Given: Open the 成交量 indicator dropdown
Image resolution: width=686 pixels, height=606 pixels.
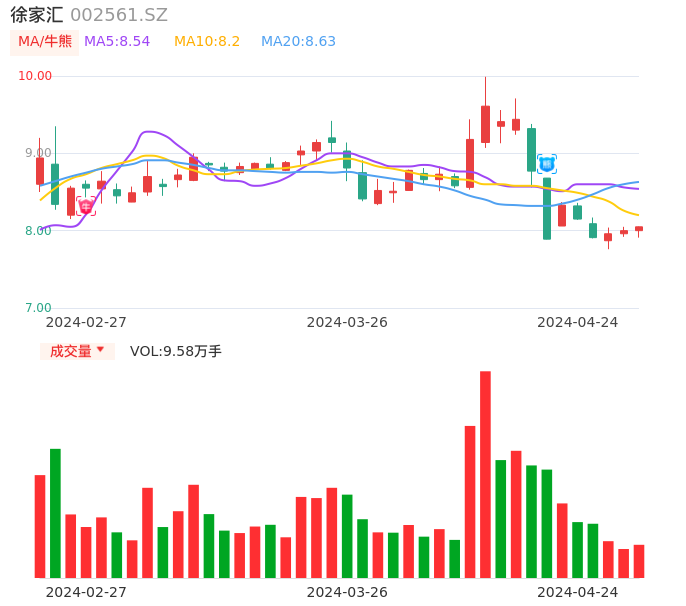Looking at the screenshot, I should 77,351.
